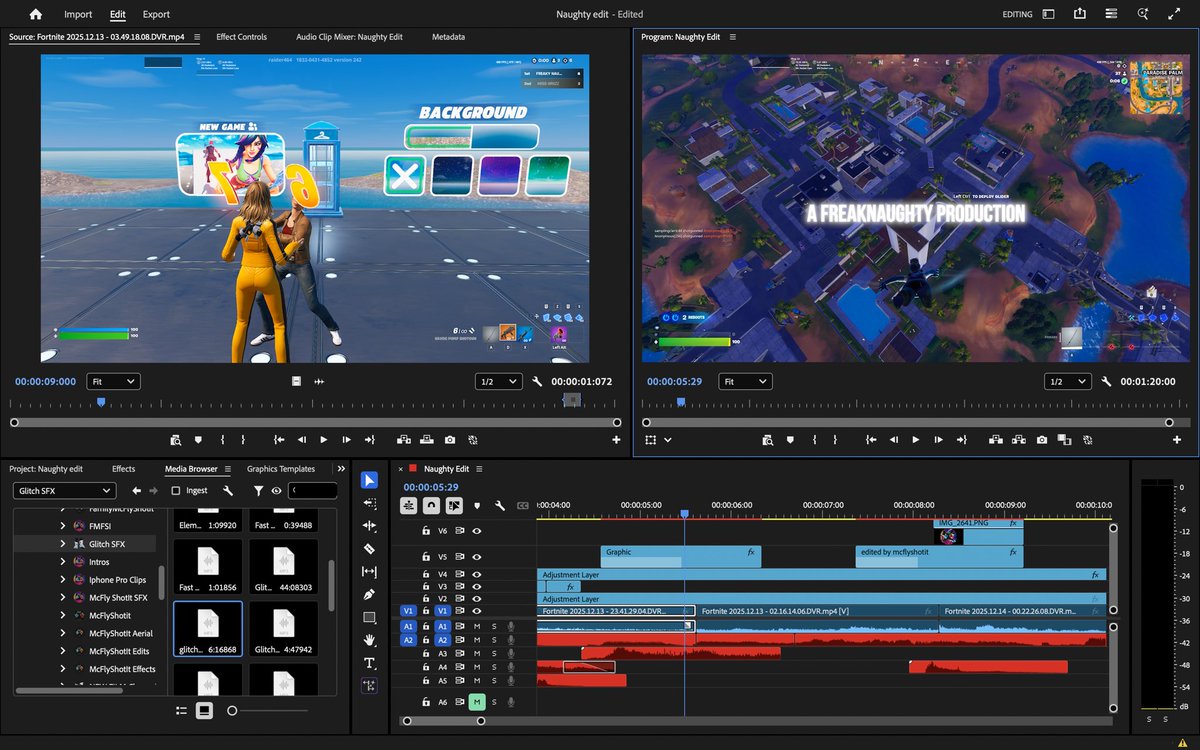Image resolution: width=1200 pixels, height=750 pixels.
Task: Switch to Export tab
Action: 156,14
